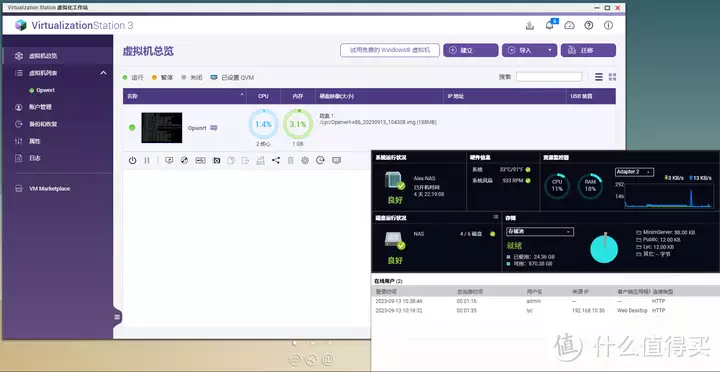
Task: Open VM settings with the gear icon
Action: pyautogui.click(x=305, y=160)
